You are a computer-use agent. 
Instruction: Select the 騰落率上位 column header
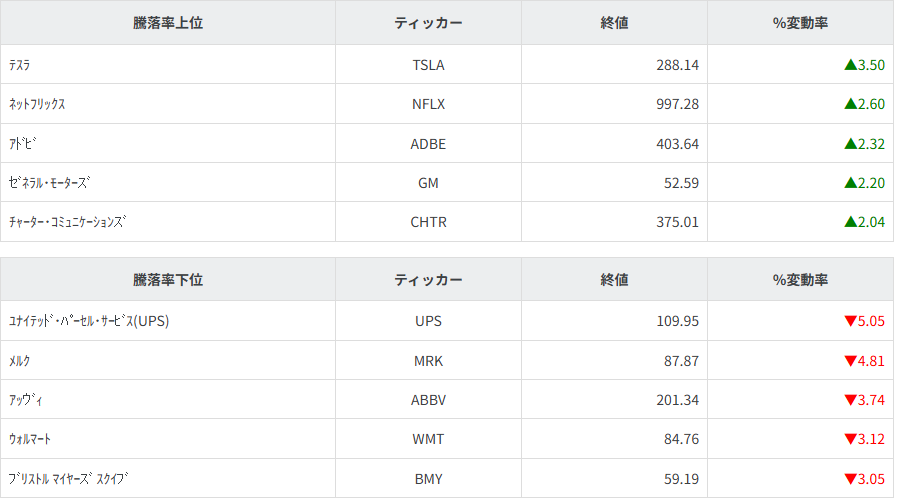[x=168, y=23]
